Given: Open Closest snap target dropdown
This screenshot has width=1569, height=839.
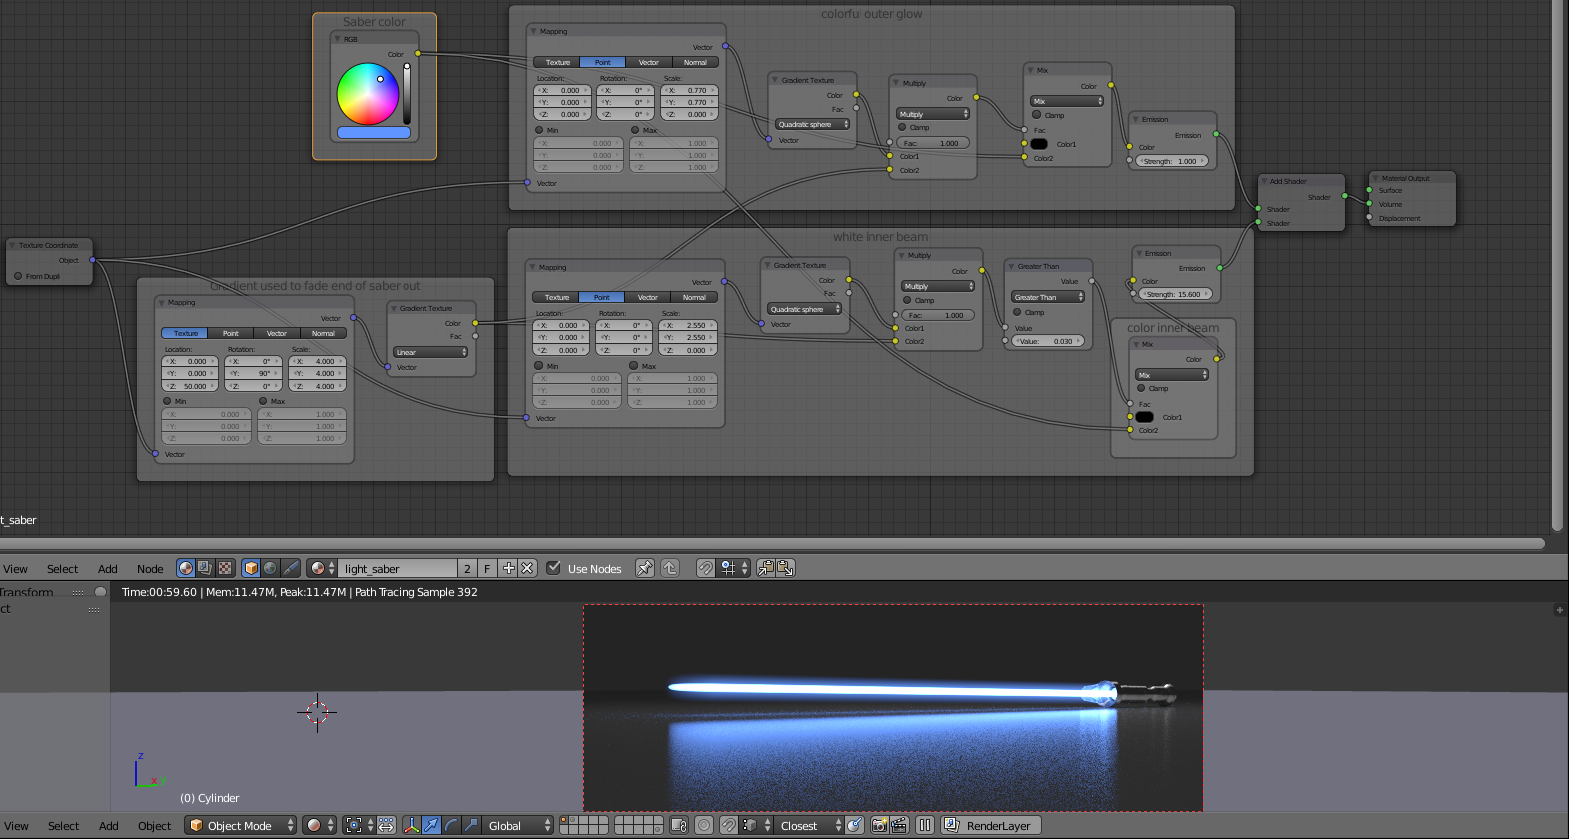Looking at the screenshot, I should [x=809, y=825].
